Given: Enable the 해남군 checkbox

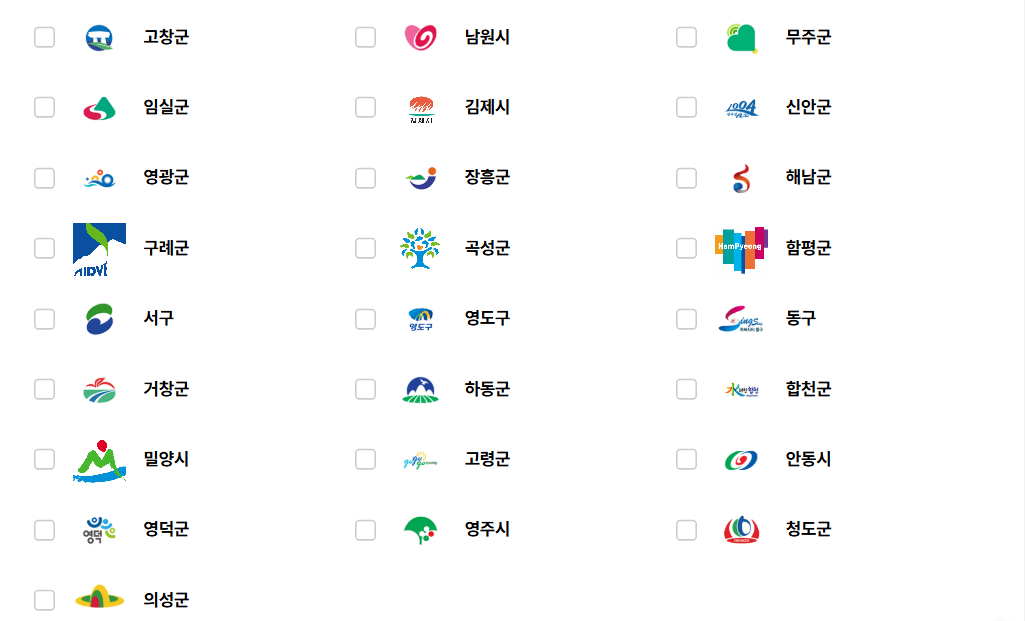Looking at the screenshot, I should (x=687, y=178).
